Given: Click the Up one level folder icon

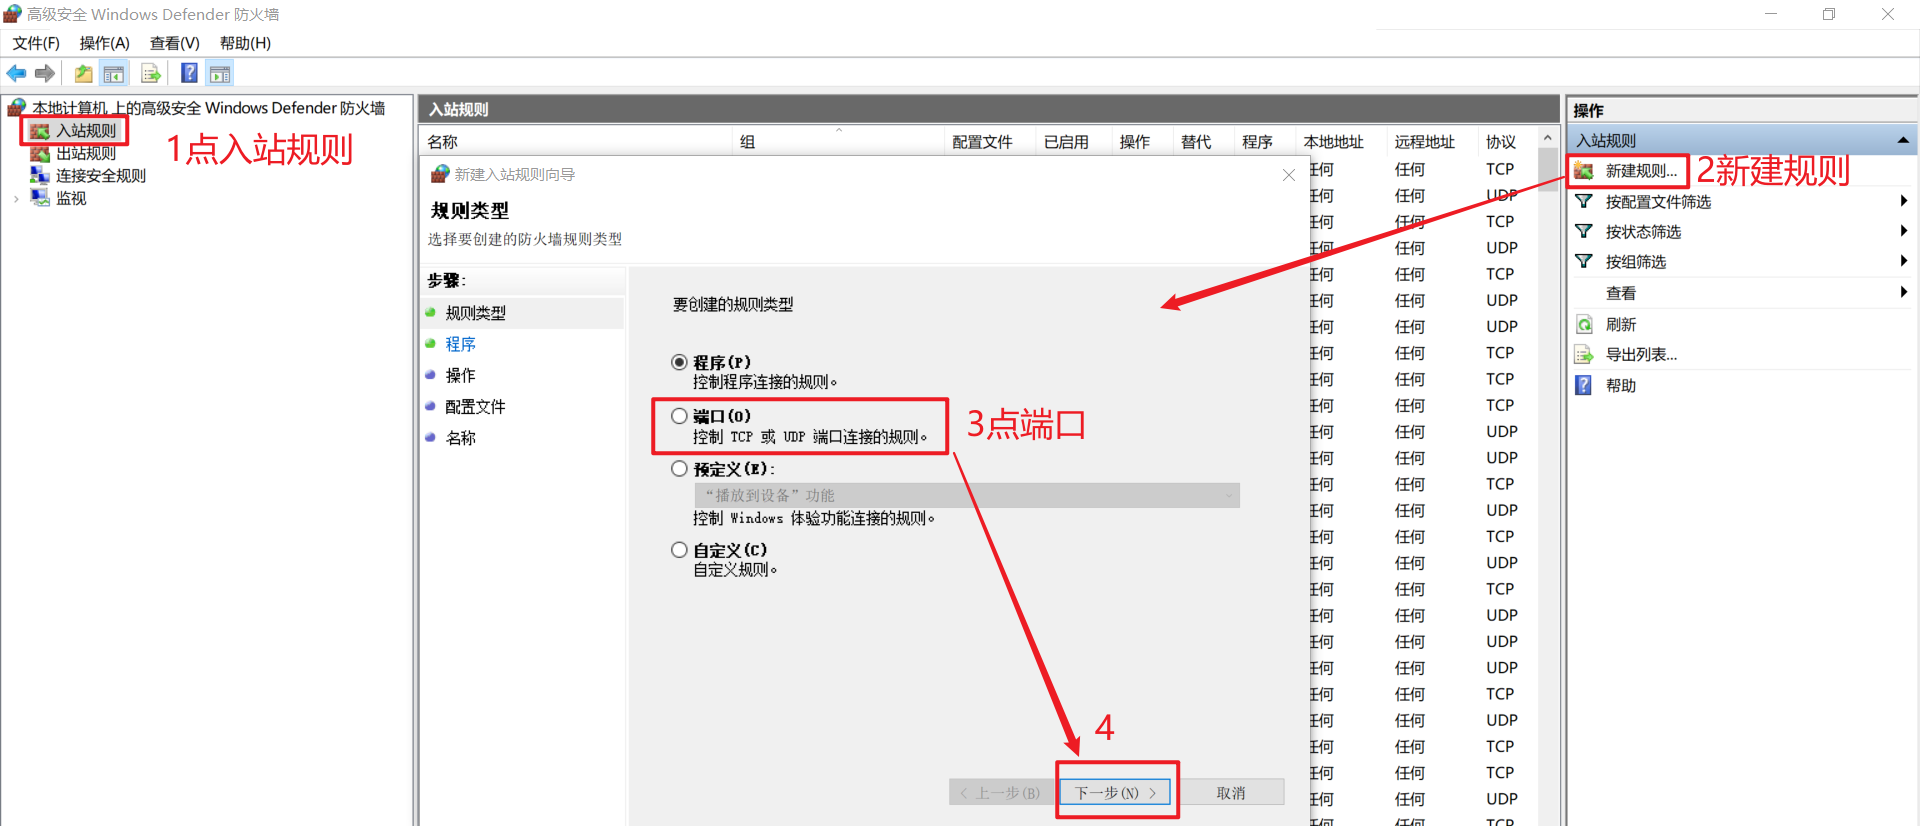Looking at the screenshot, I should point(84,73).
